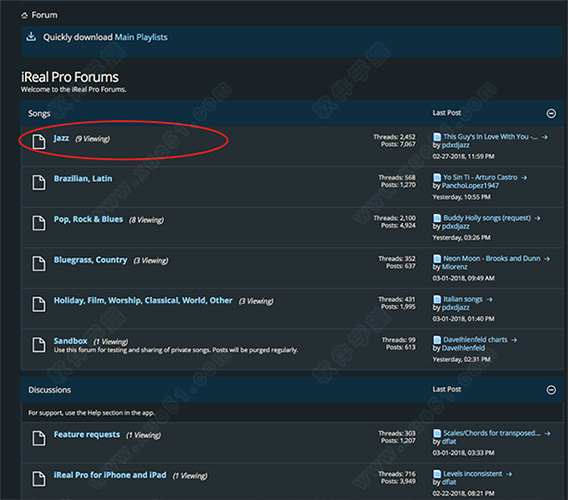Open the Forum breadcrumb link
Viewport: 568px width, 500px height.
click(44, 15)
